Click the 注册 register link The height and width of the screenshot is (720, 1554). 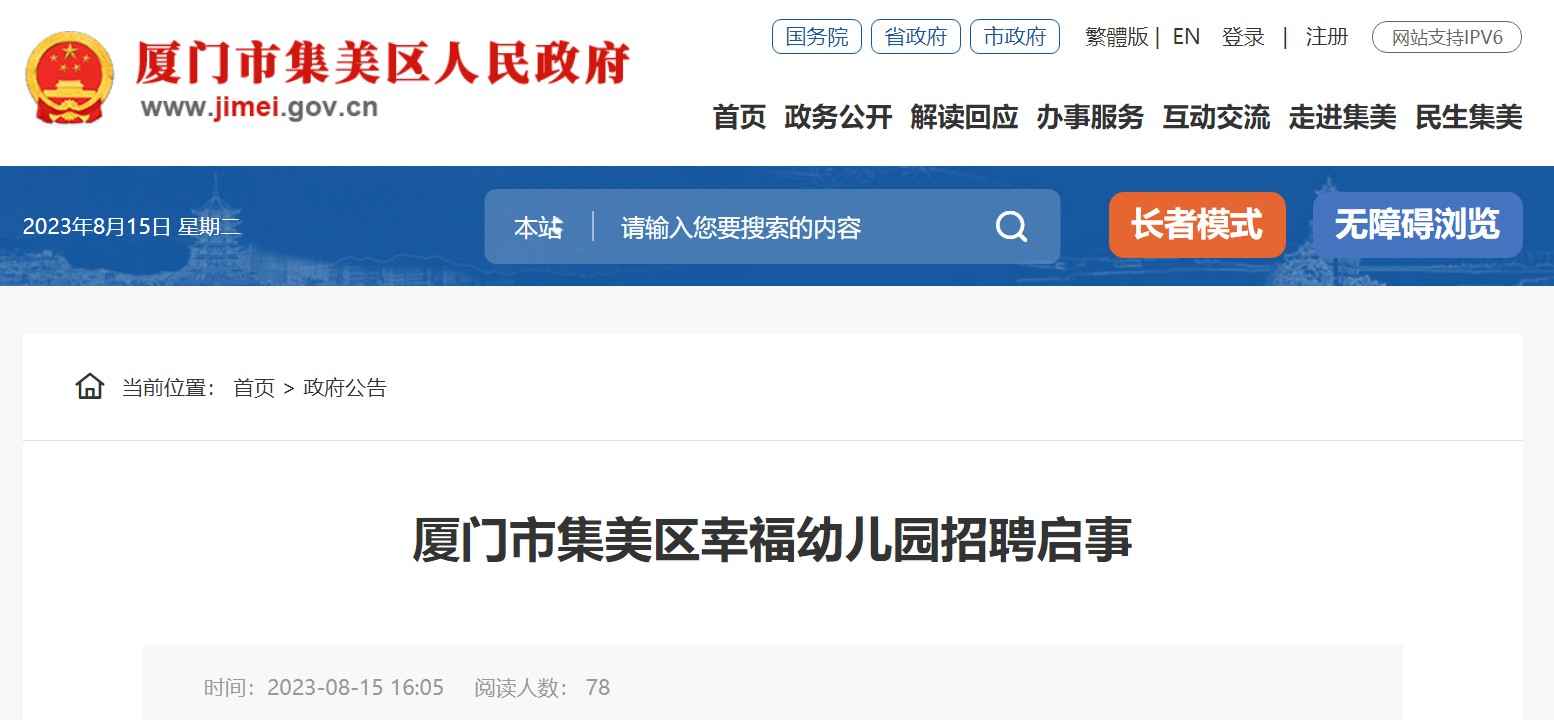coord(1327,38)
